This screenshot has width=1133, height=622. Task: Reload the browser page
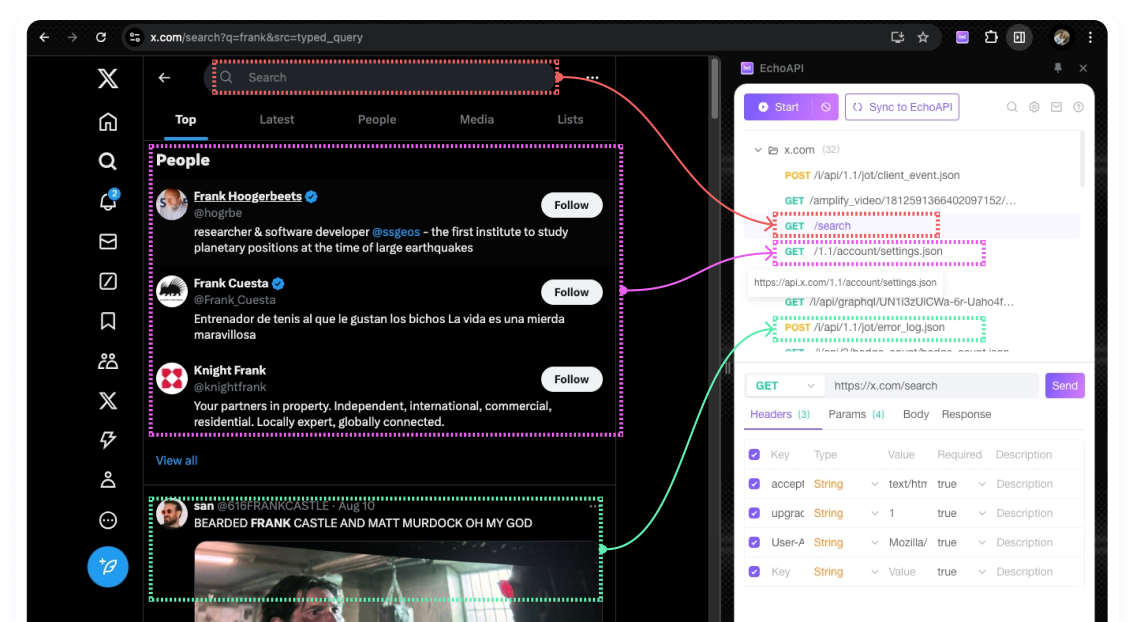pos(101,37)
